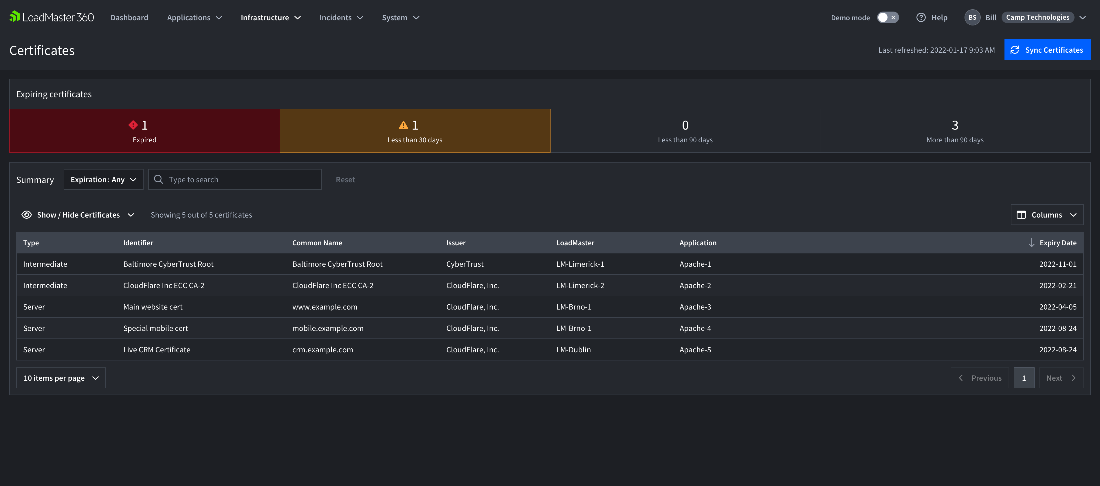The width and height of the screenshot is (1100, 486).
Task: Go to the Dashboard tab
Action: pos(129,17)
